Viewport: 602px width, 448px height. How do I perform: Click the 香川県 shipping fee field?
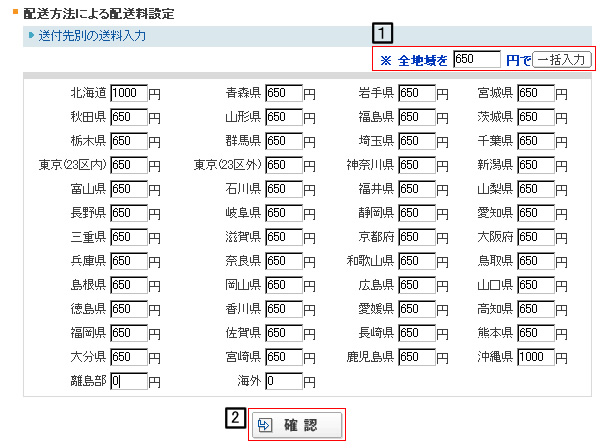284,309
